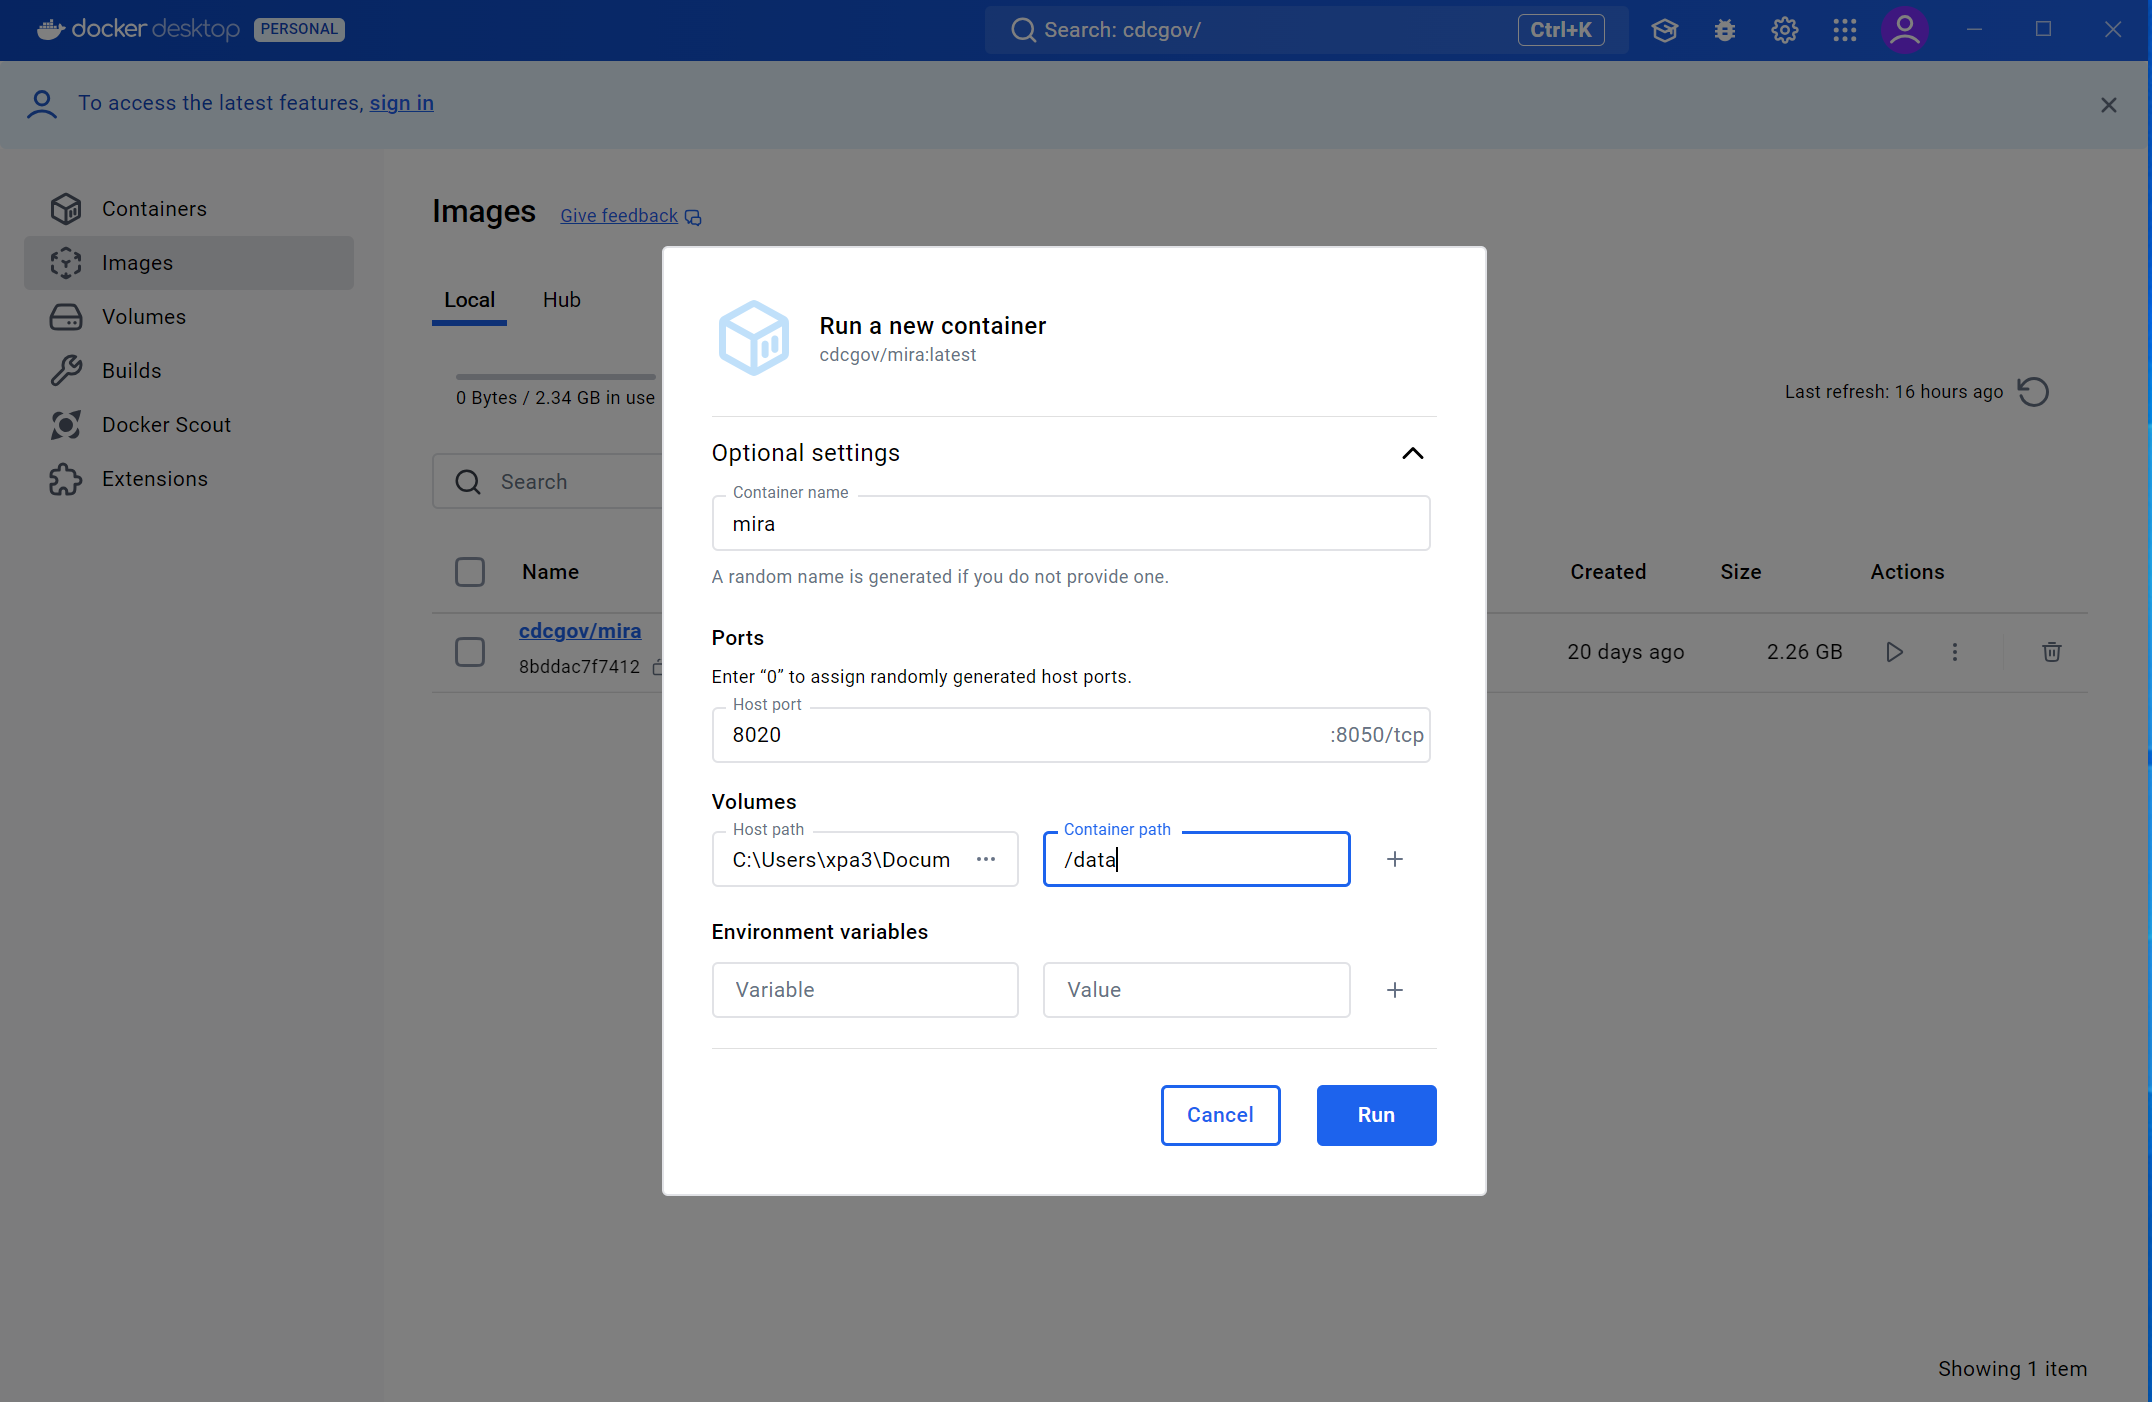Open more actions menu for cdcgov/mira
Screen dimensions: 2152x1402
[x=1955, y=652]
